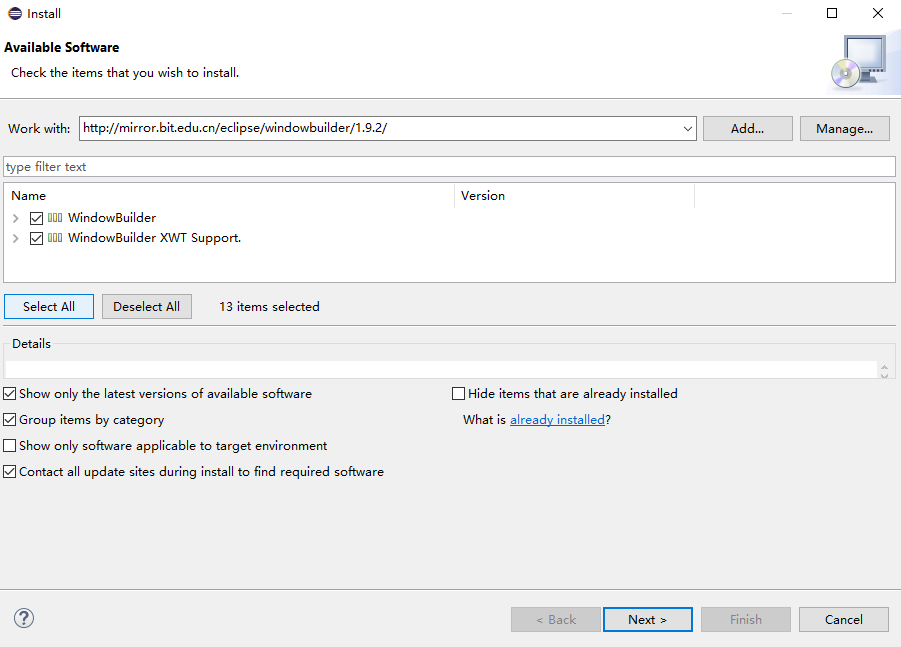Enable Show only software applicable to target environment
Screen dimensions: 901x647
pos(9,445)
